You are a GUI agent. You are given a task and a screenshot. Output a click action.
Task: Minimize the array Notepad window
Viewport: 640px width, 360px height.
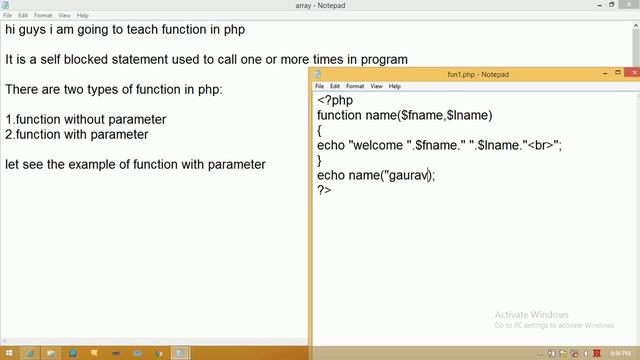pyautogui.click(x=599, y=5)
